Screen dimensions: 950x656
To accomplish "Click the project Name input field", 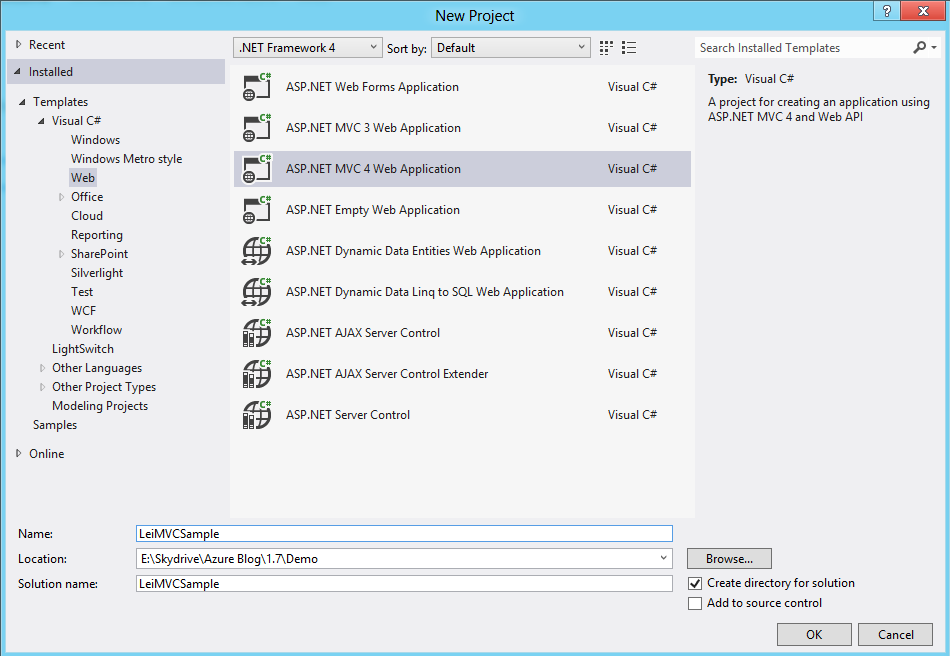I will (404, 534).
